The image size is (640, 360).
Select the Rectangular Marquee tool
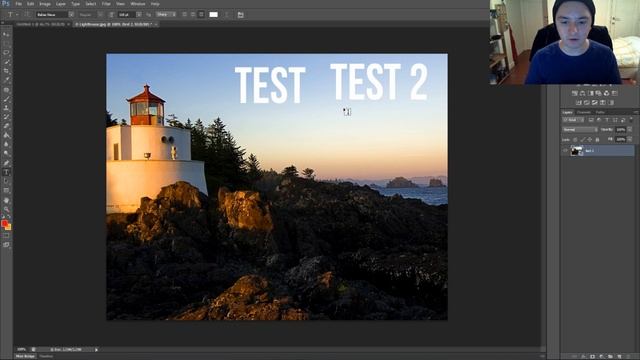(x=6, y=44)
